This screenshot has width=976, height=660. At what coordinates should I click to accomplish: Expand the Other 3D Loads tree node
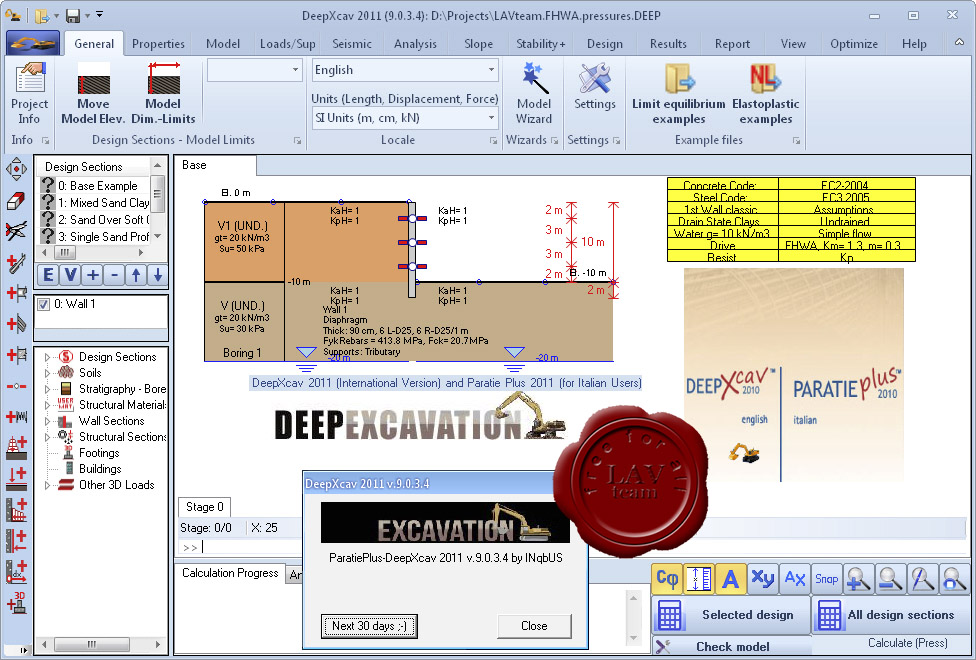pyautogui.click(x=47, y=485)
